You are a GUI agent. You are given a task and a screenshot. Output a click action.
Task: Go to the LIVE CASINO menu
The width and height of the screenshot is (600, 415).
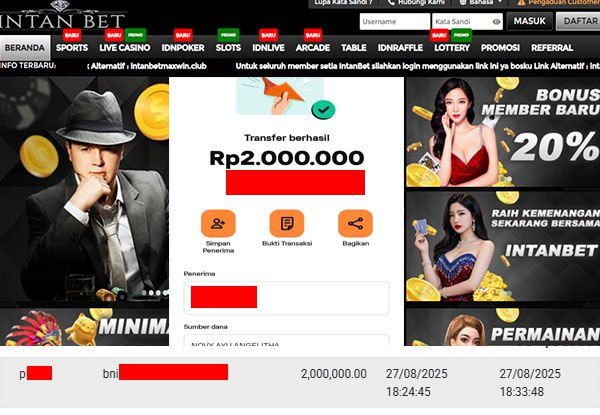tap(125, 47)
